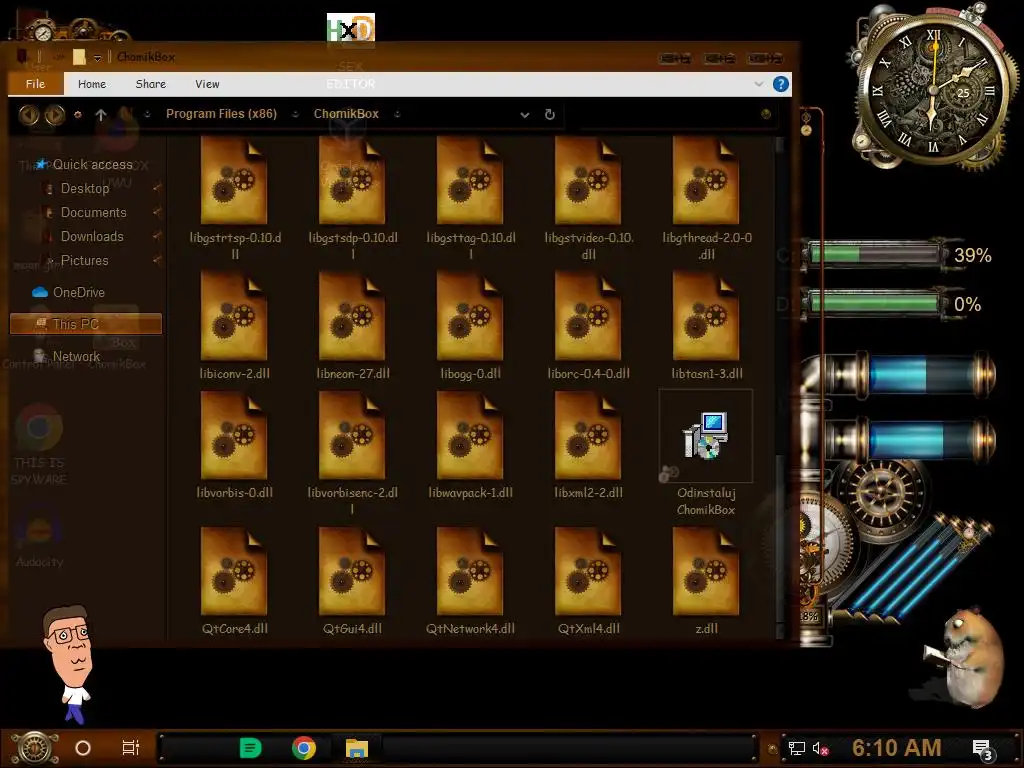This screenshot has height=768, width=1024.
Task: Open the Share ribbon tab
Action: tap(151, 84)
